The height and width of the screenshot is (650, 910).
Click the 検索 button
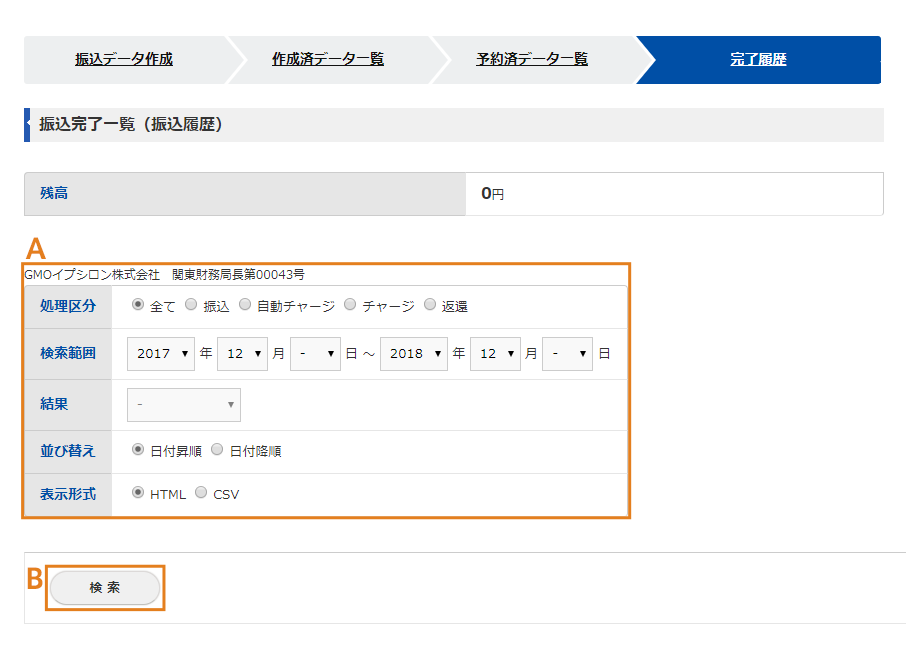105,588
